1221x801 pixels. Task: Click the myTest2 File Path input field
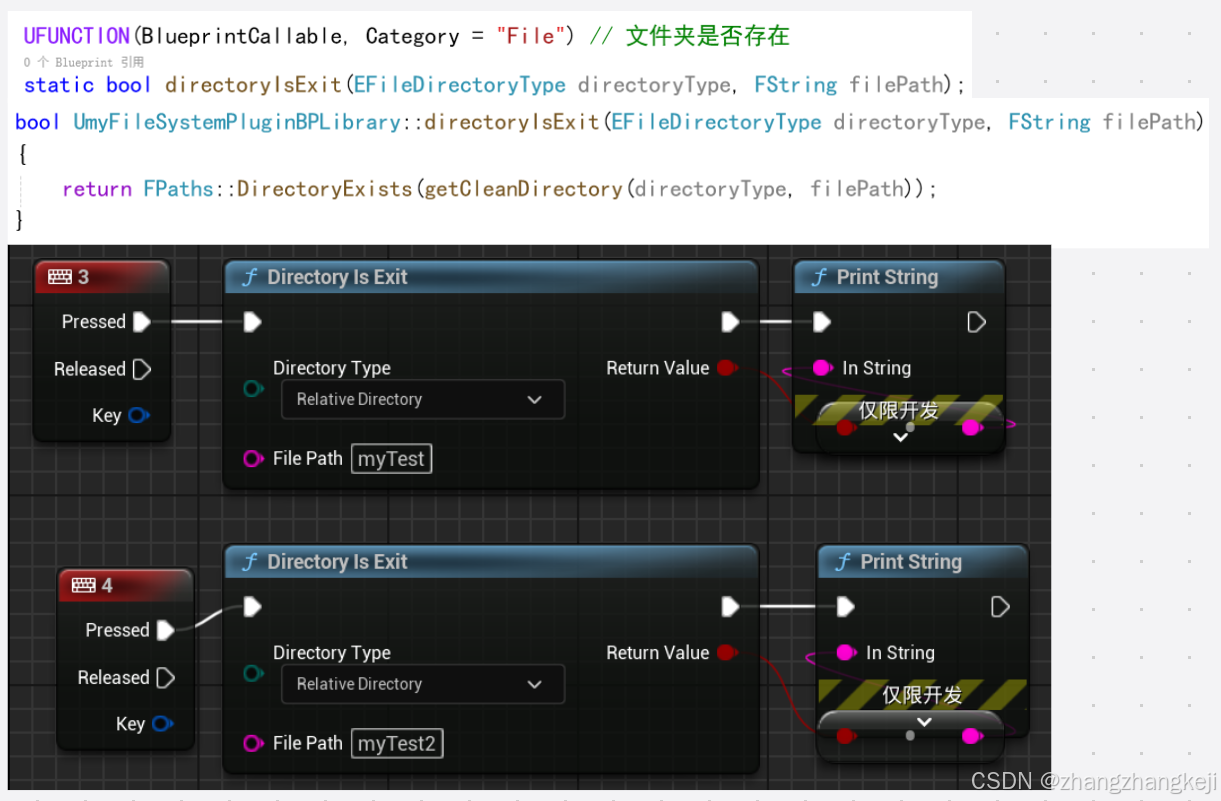[x=397, y=743]
